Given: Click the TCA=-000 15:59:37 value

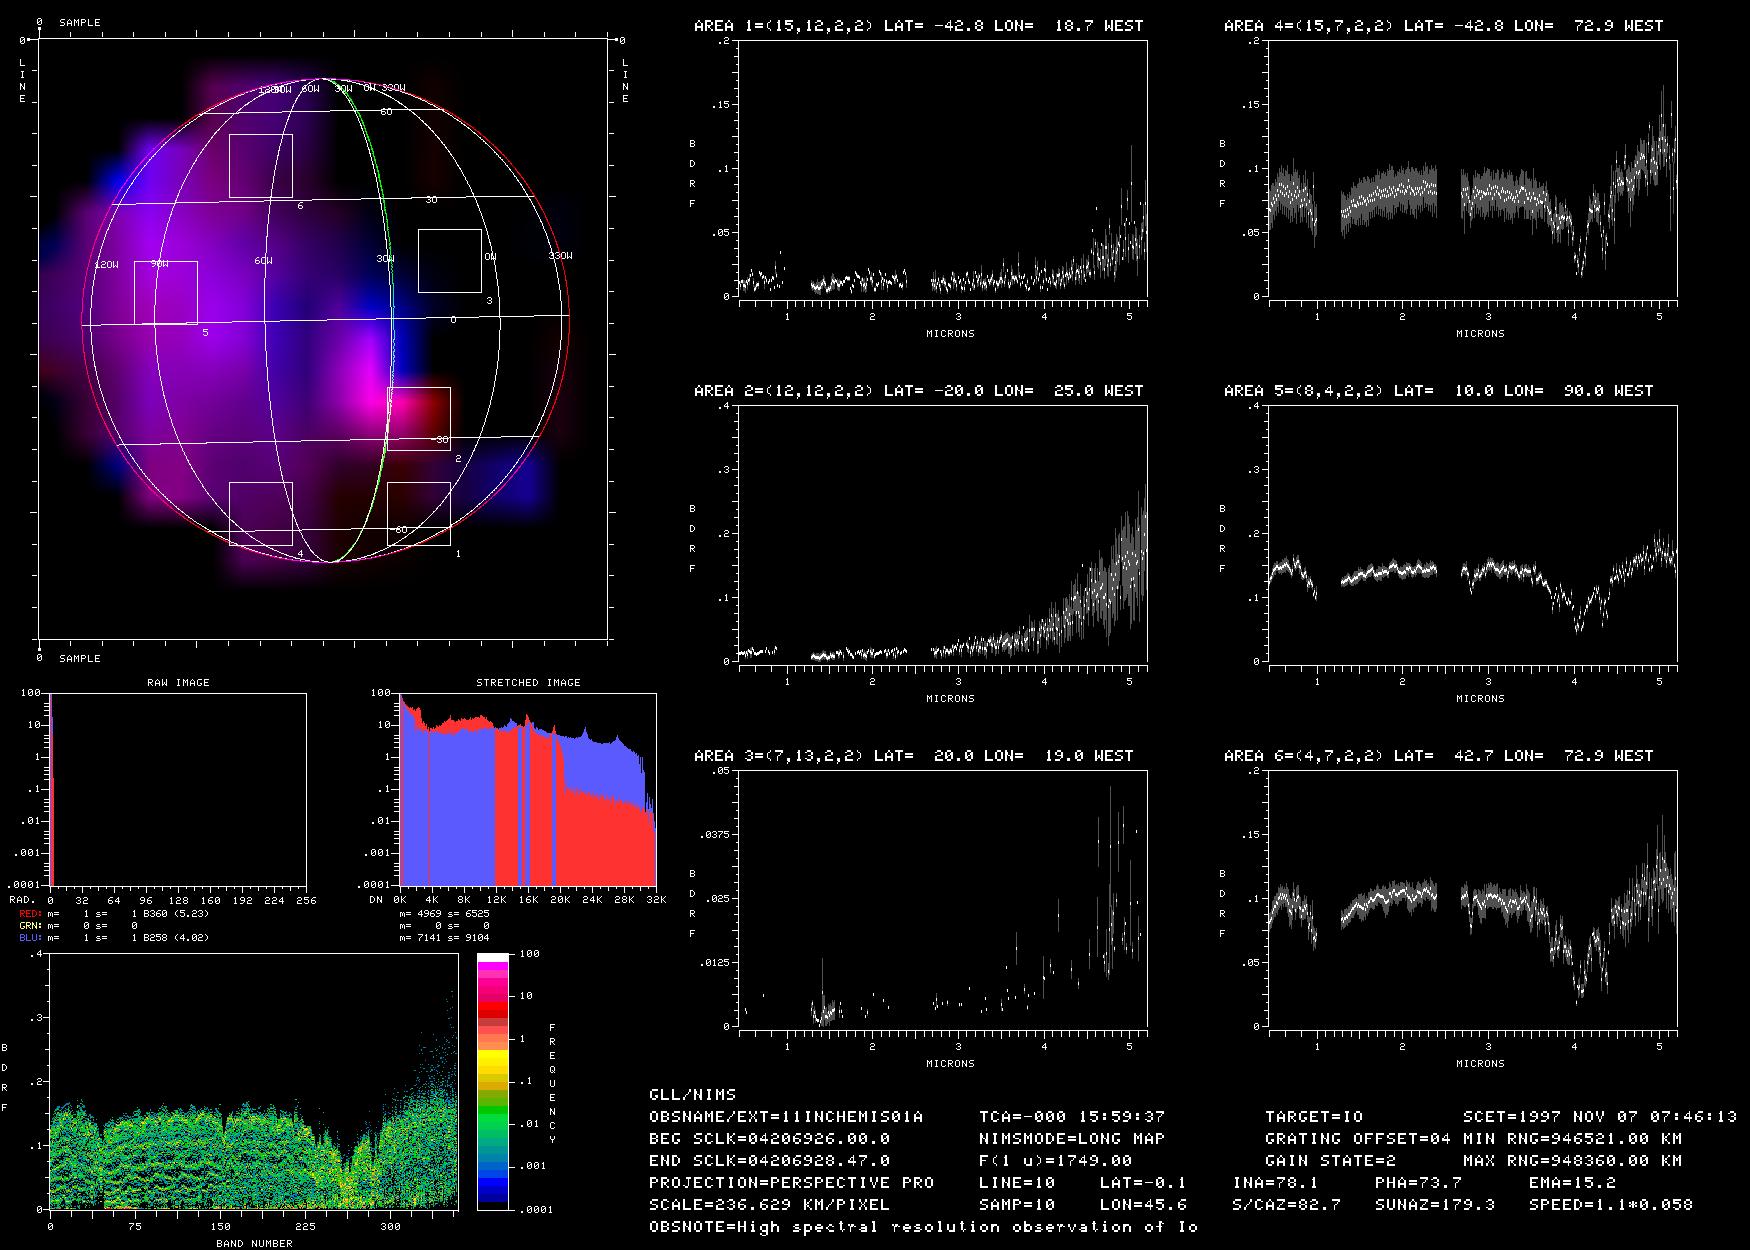Looking at the screenshot, I should click(1072, 1117).
